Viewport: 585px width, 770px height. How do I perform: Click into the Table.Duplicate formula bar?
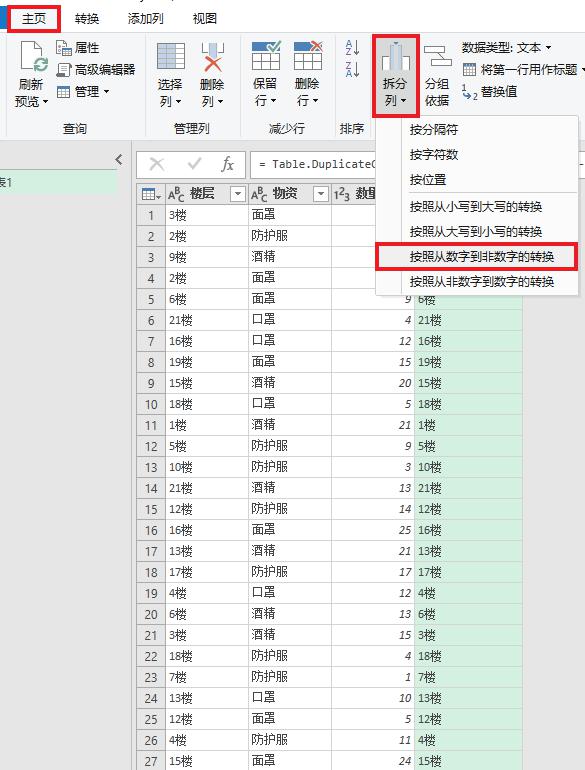coord(317,164)
